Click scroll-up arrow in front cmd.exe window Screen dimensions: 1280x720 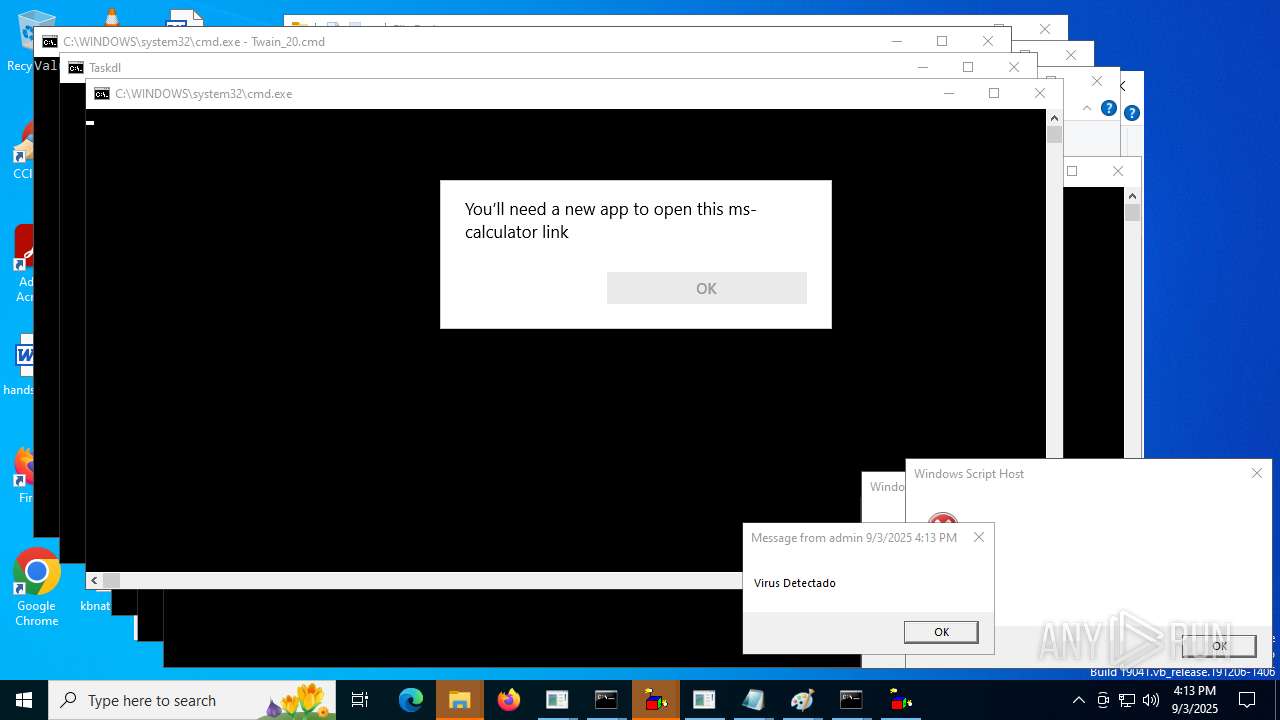click(1054, 118)
